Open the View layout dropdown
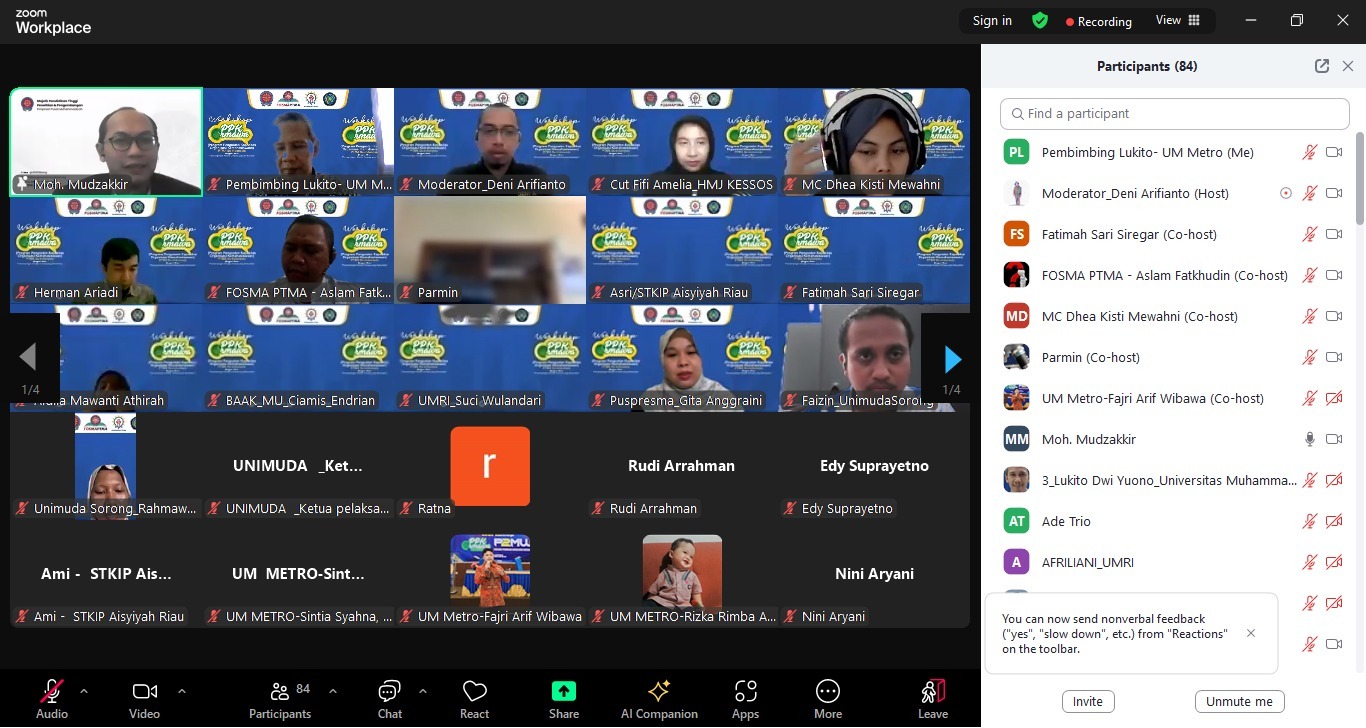This screenshot has height=728, width=1366. (x=1177, y=21)
